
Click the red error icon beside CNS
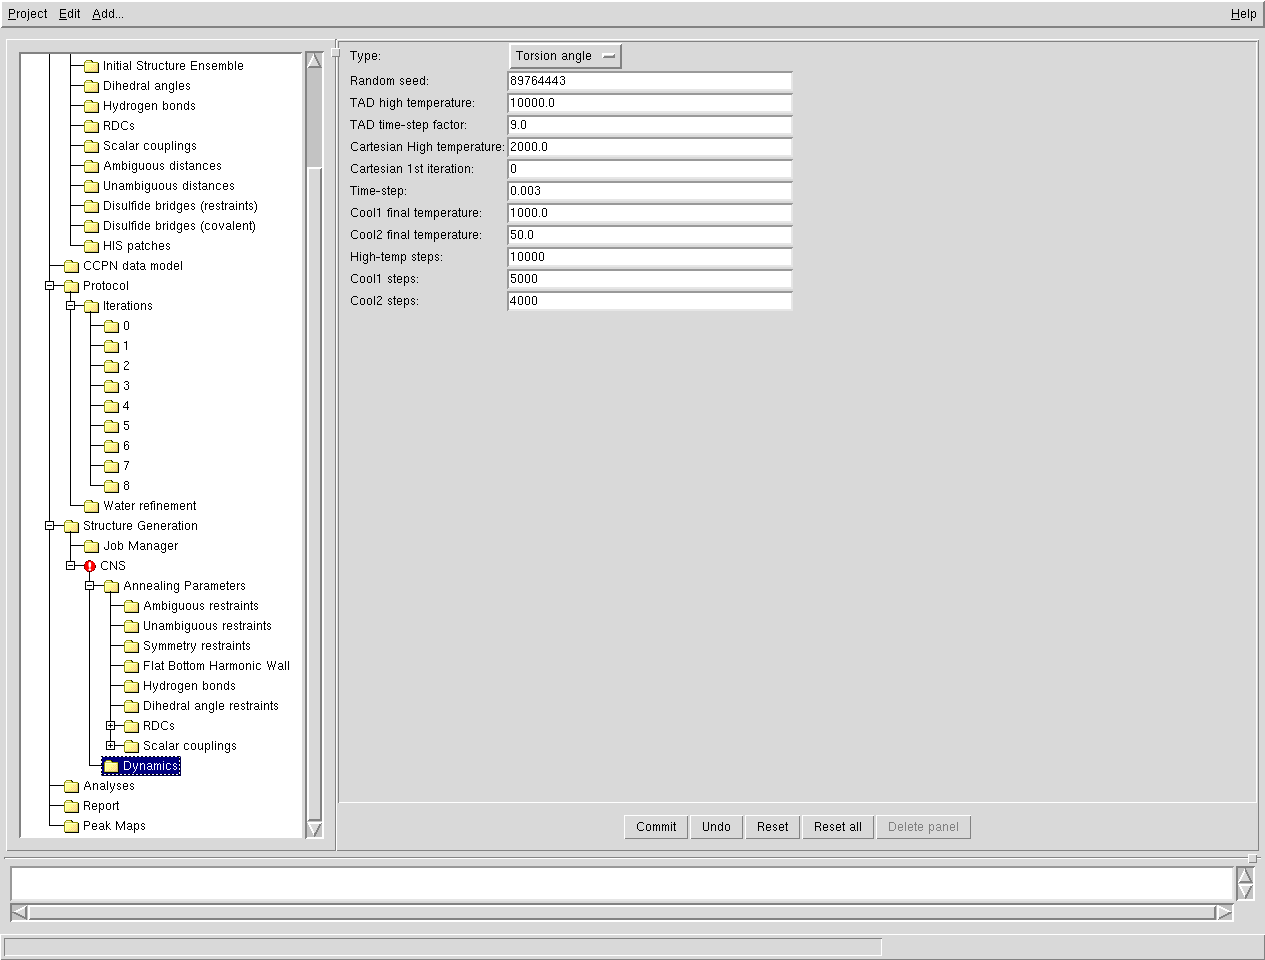(x=90, y=566)
